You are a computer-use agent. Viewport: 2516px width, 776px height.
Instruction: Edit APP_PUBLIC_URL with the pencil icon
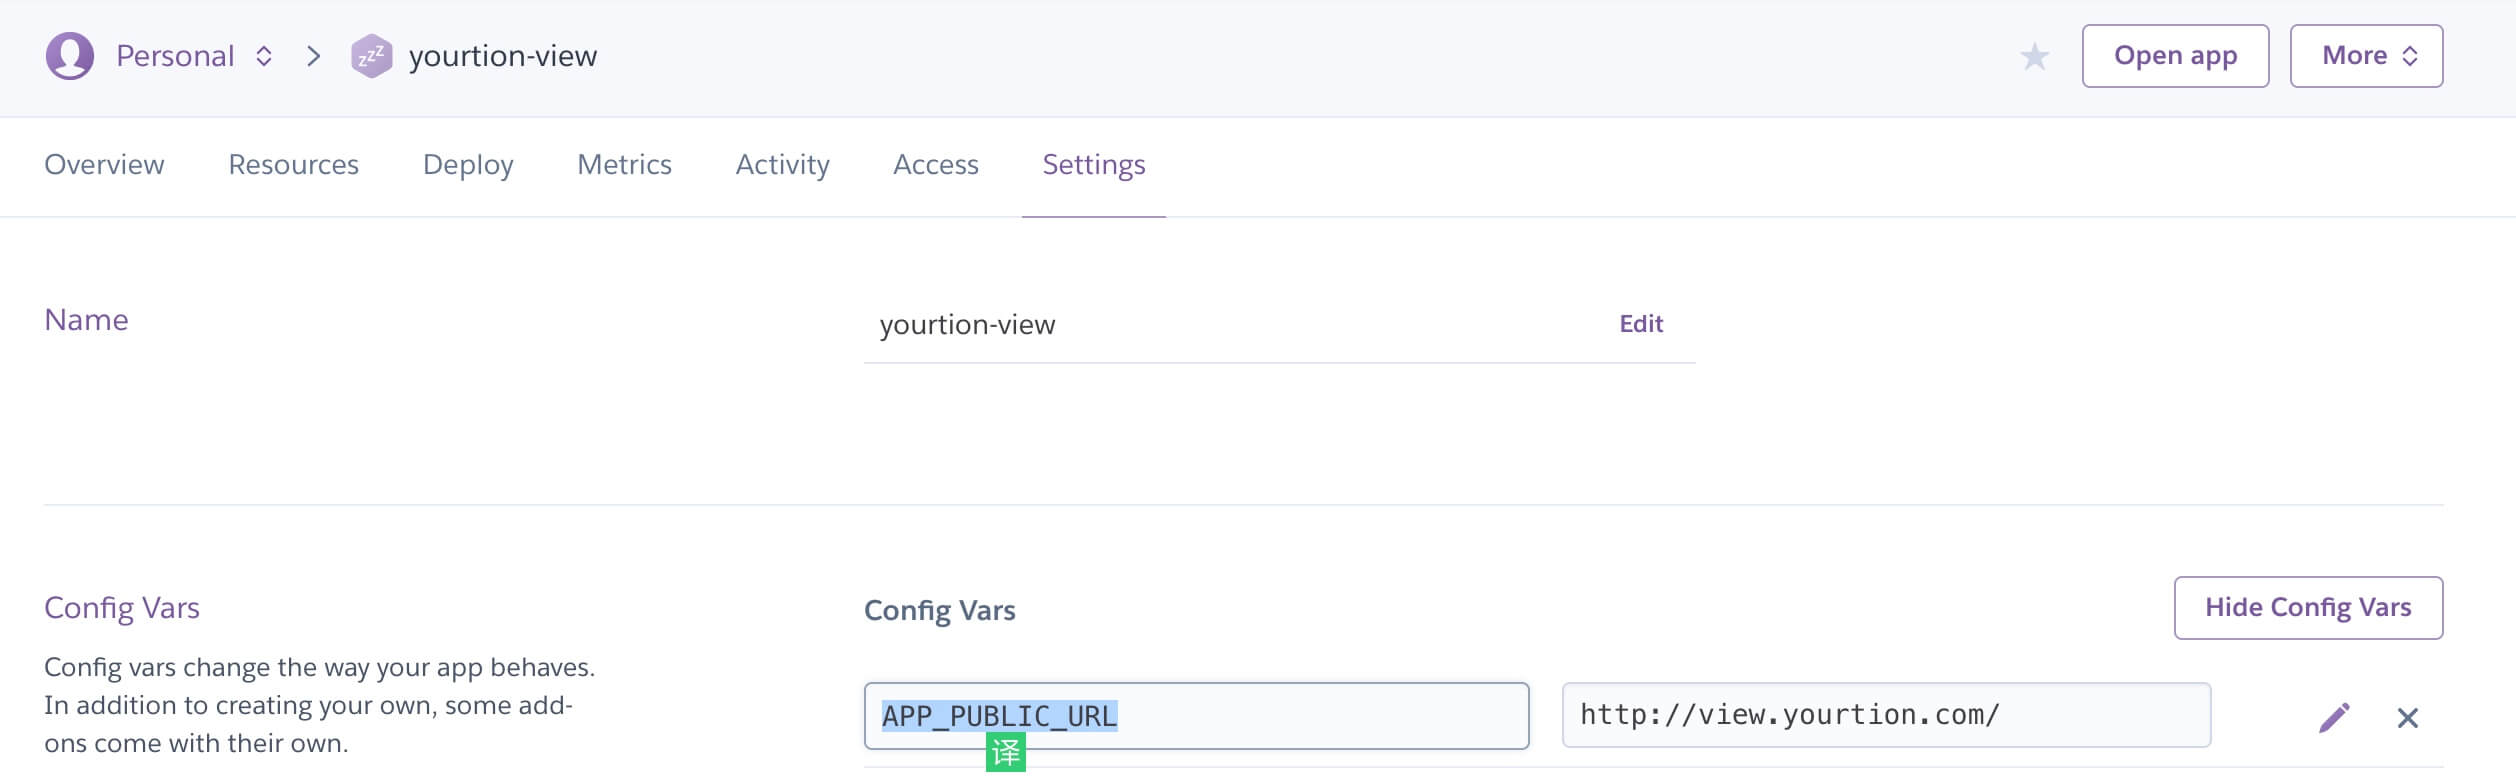coord(2334,717)
